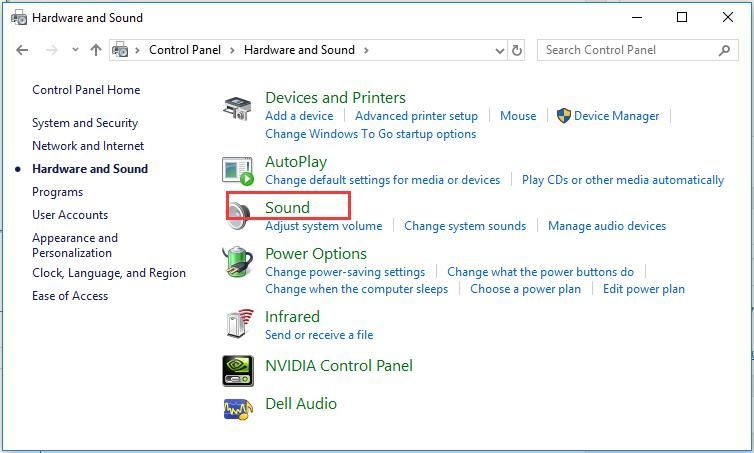Open the Devices and Printers icon
The height and width of the screenshot is (453, 754).
(x=237, y=108)
